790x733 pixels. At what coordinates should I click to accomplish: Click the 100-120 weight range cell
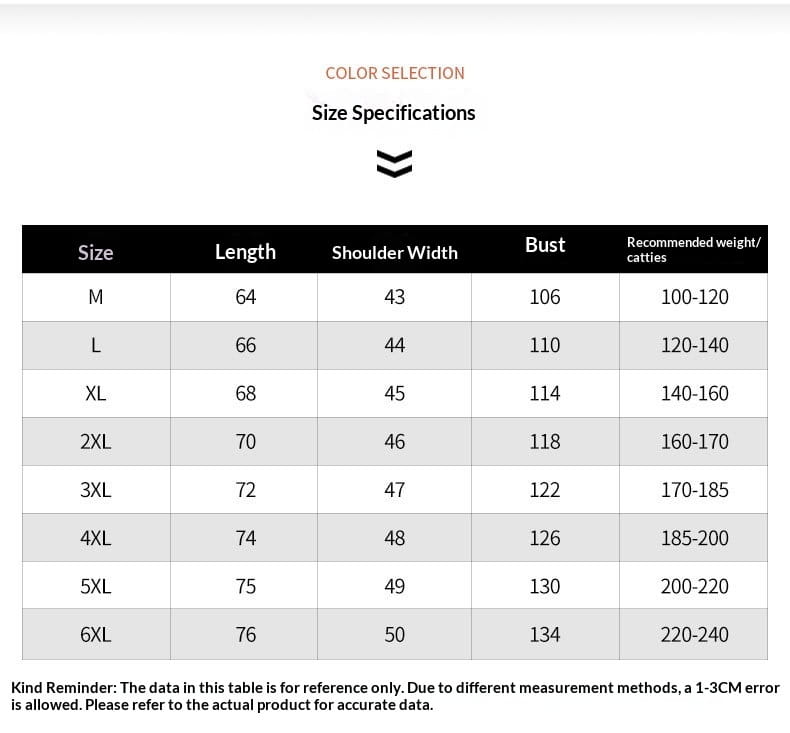coord(694,297)
